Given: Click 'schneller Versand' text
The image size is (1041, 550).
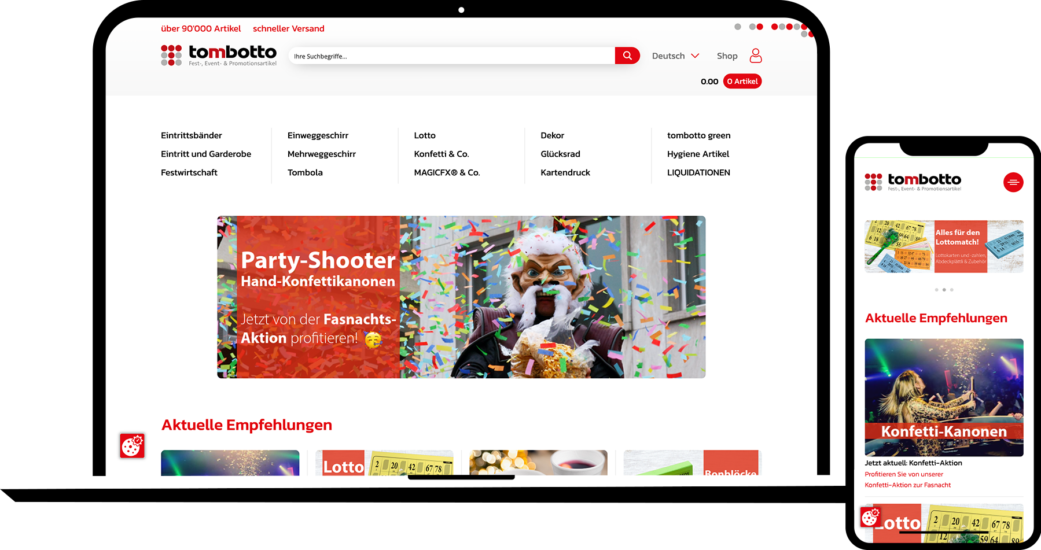Looking at the screenshot, I should click(288, 29).
